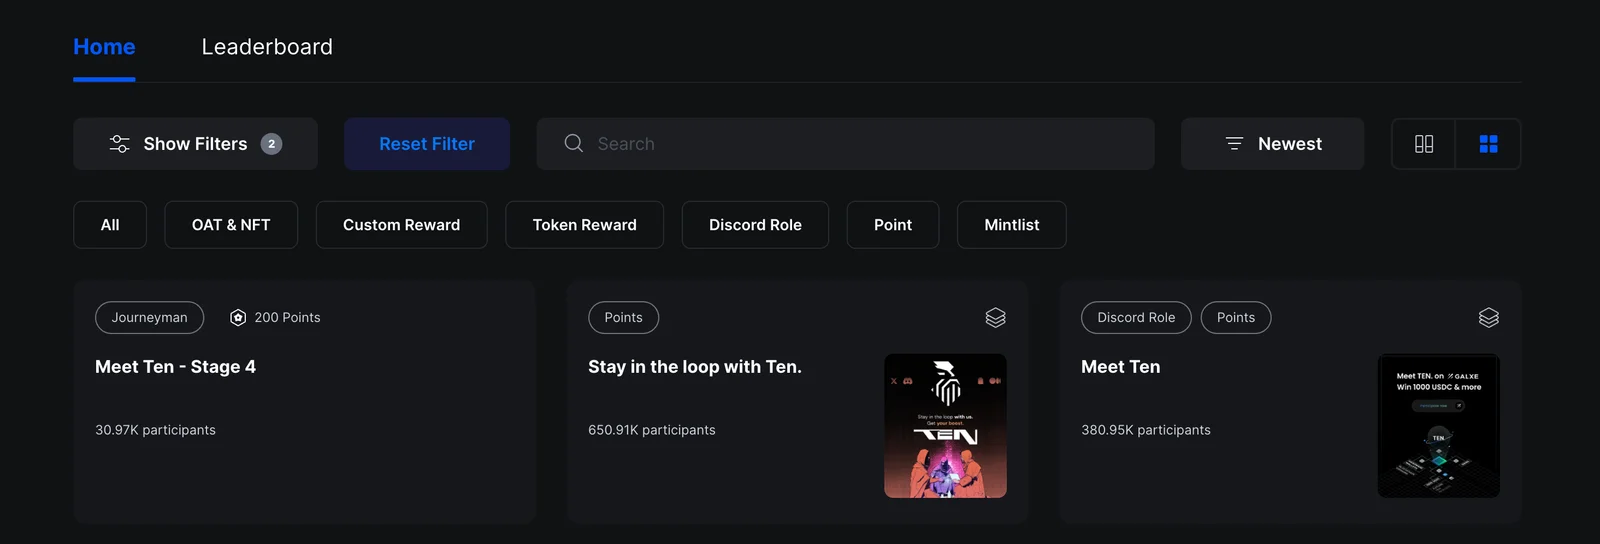Expand the Show Filters panel
Viewport: 1600px width, 544px height.
[195, 144]
